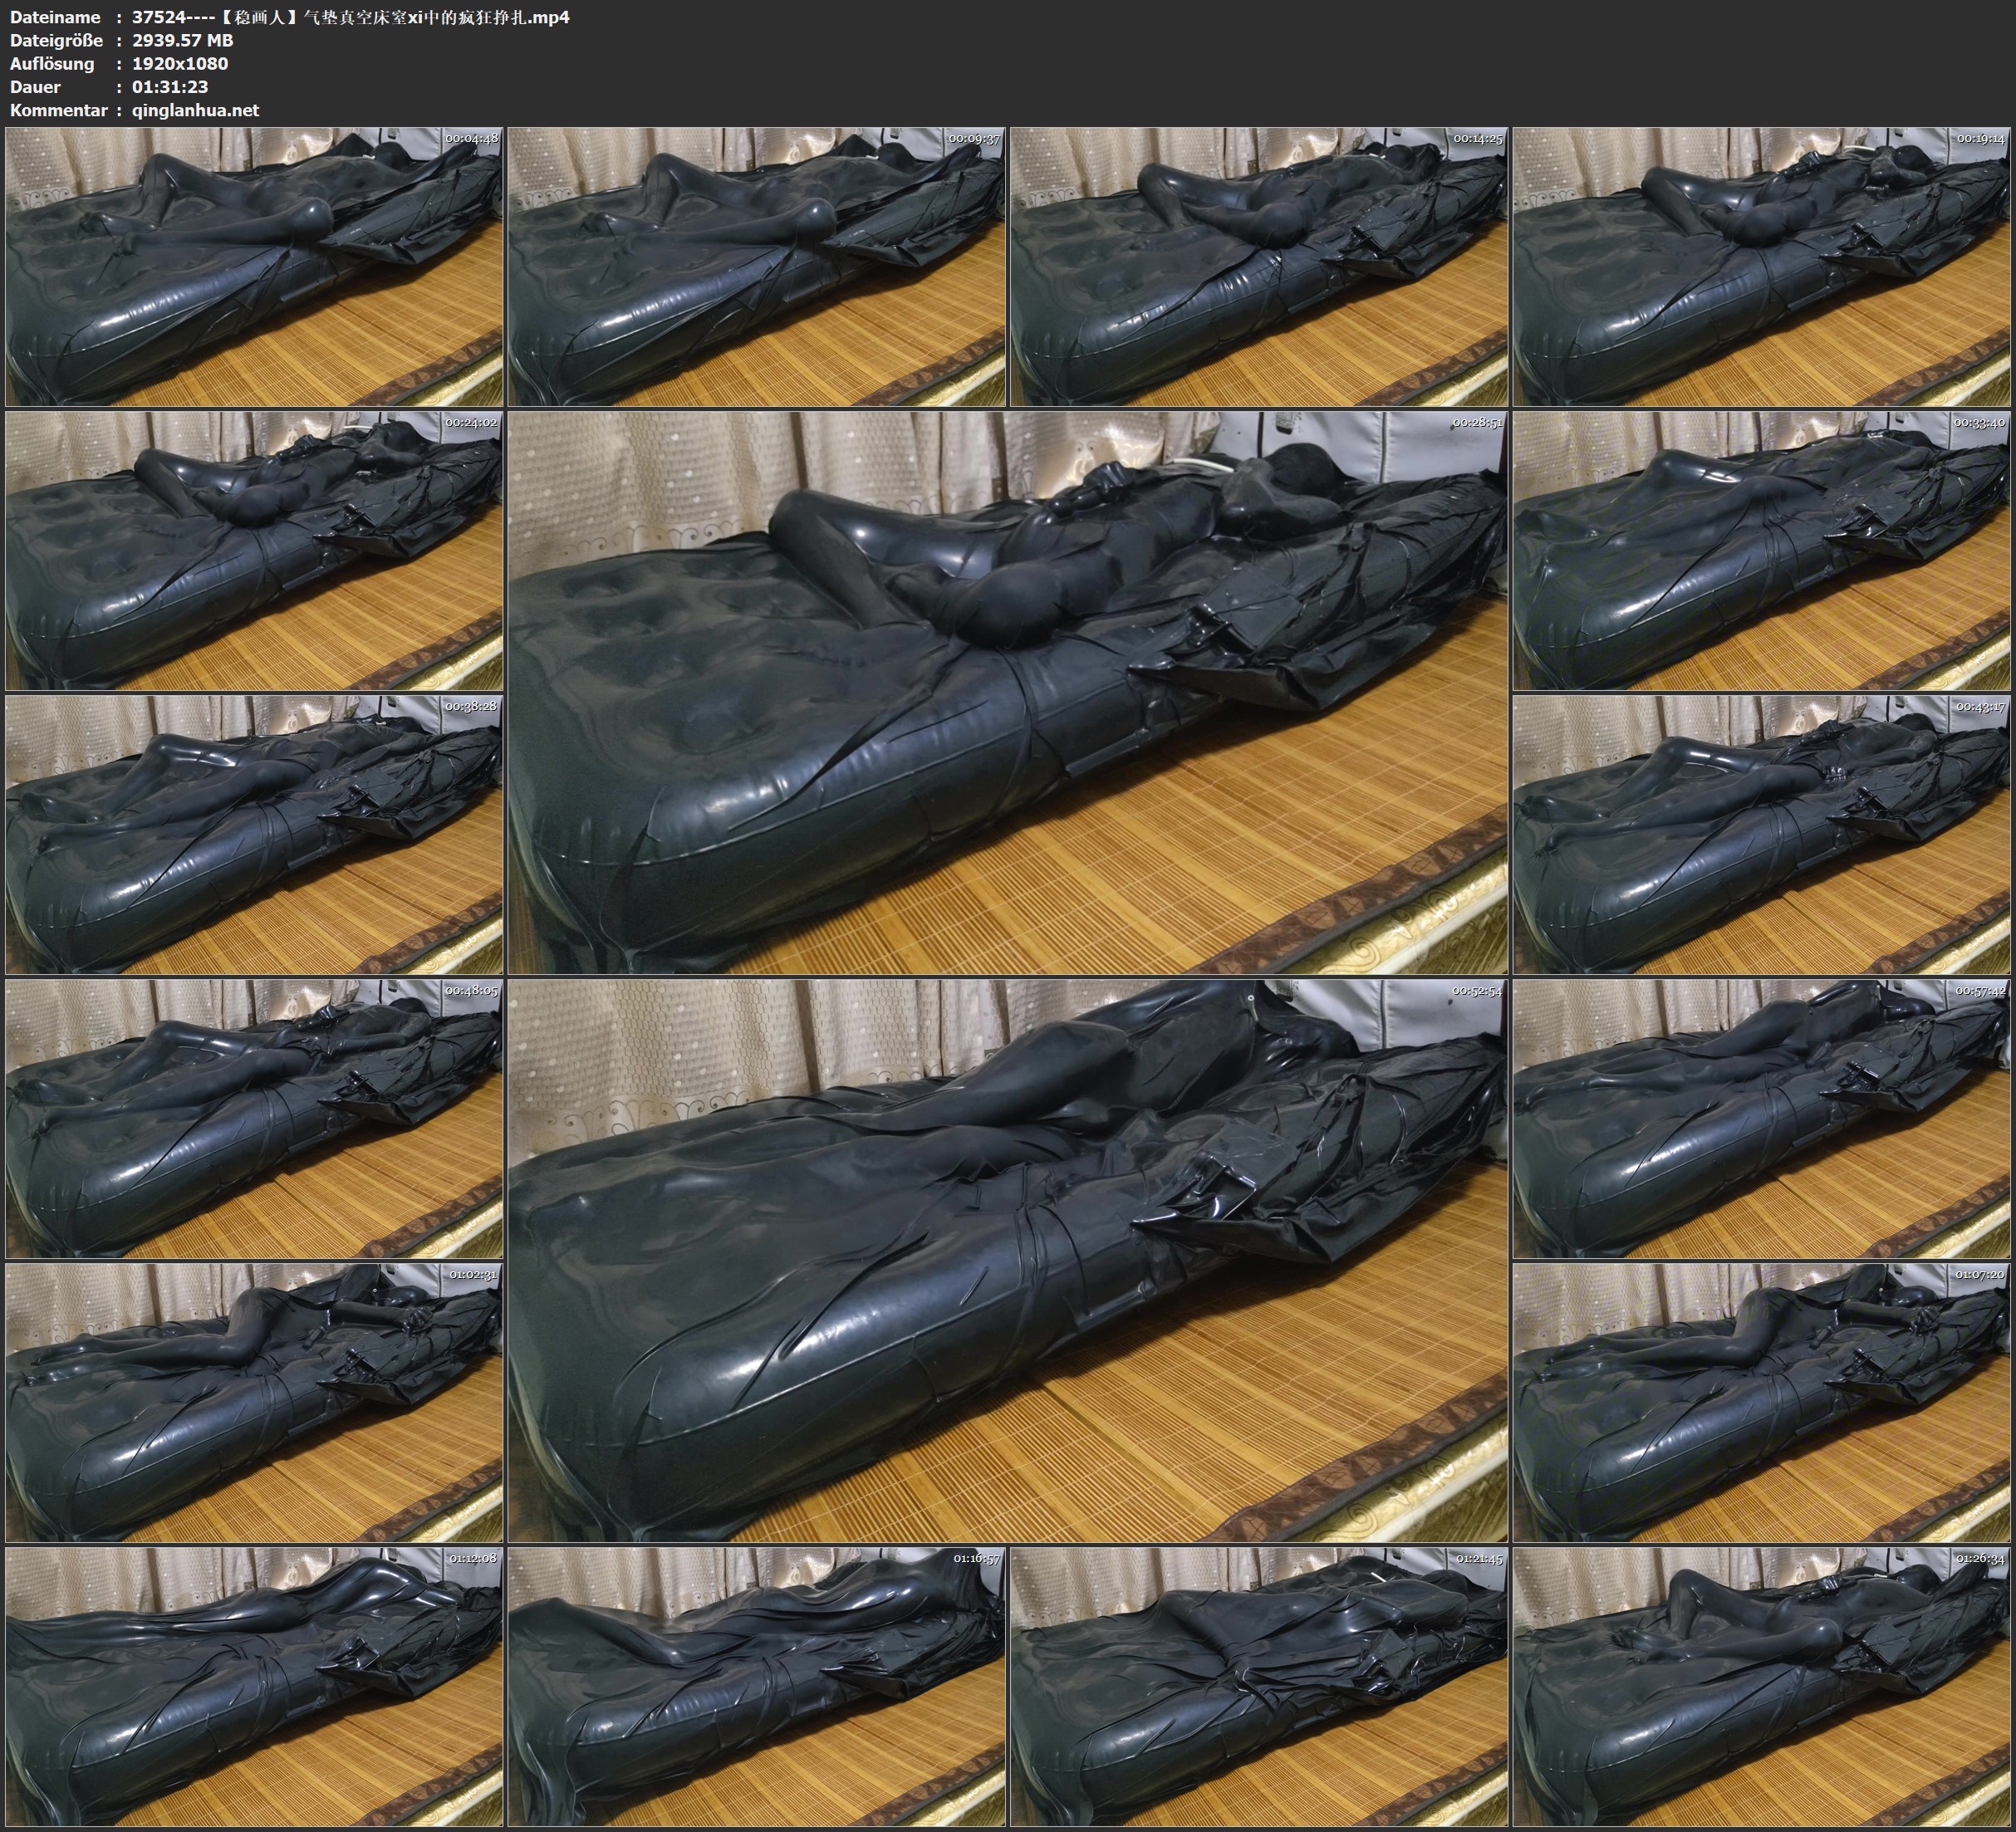This screenshot has width=2016, height=1832.
Task: Click the thumbnail at 00:48:05
Action: pyautogui.click(x=254, y=1118)
